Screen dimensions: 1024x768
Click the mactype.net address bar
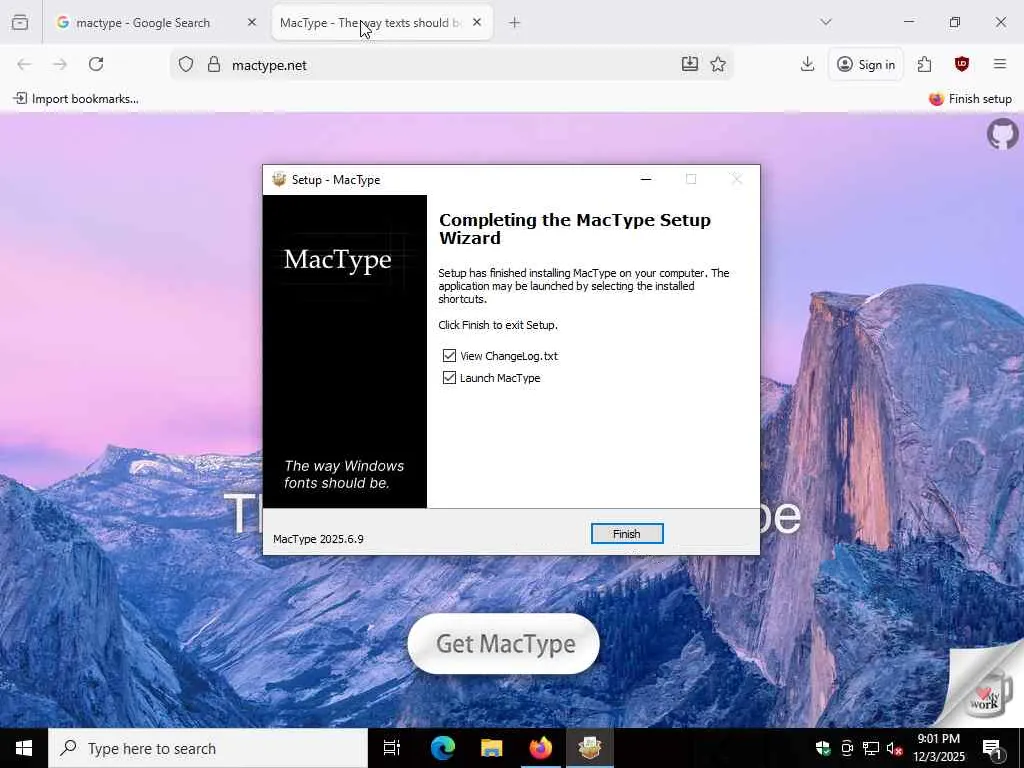click(451, 65)
